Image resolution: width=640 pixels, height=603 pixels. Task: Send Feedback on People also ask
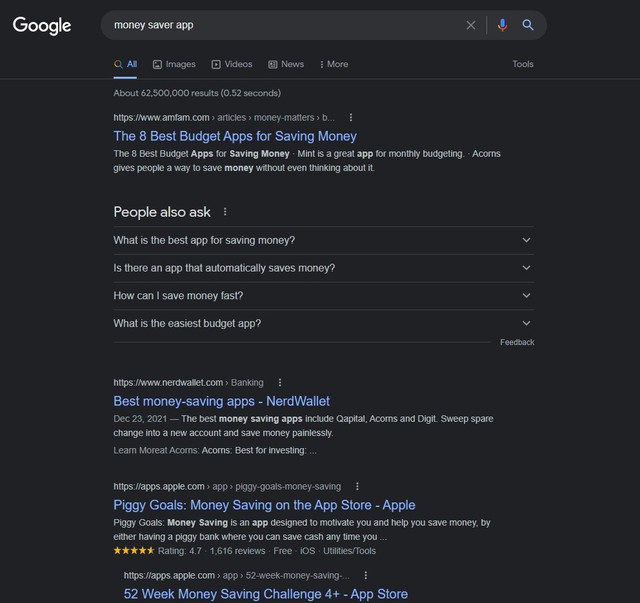(x=517, y=343)
